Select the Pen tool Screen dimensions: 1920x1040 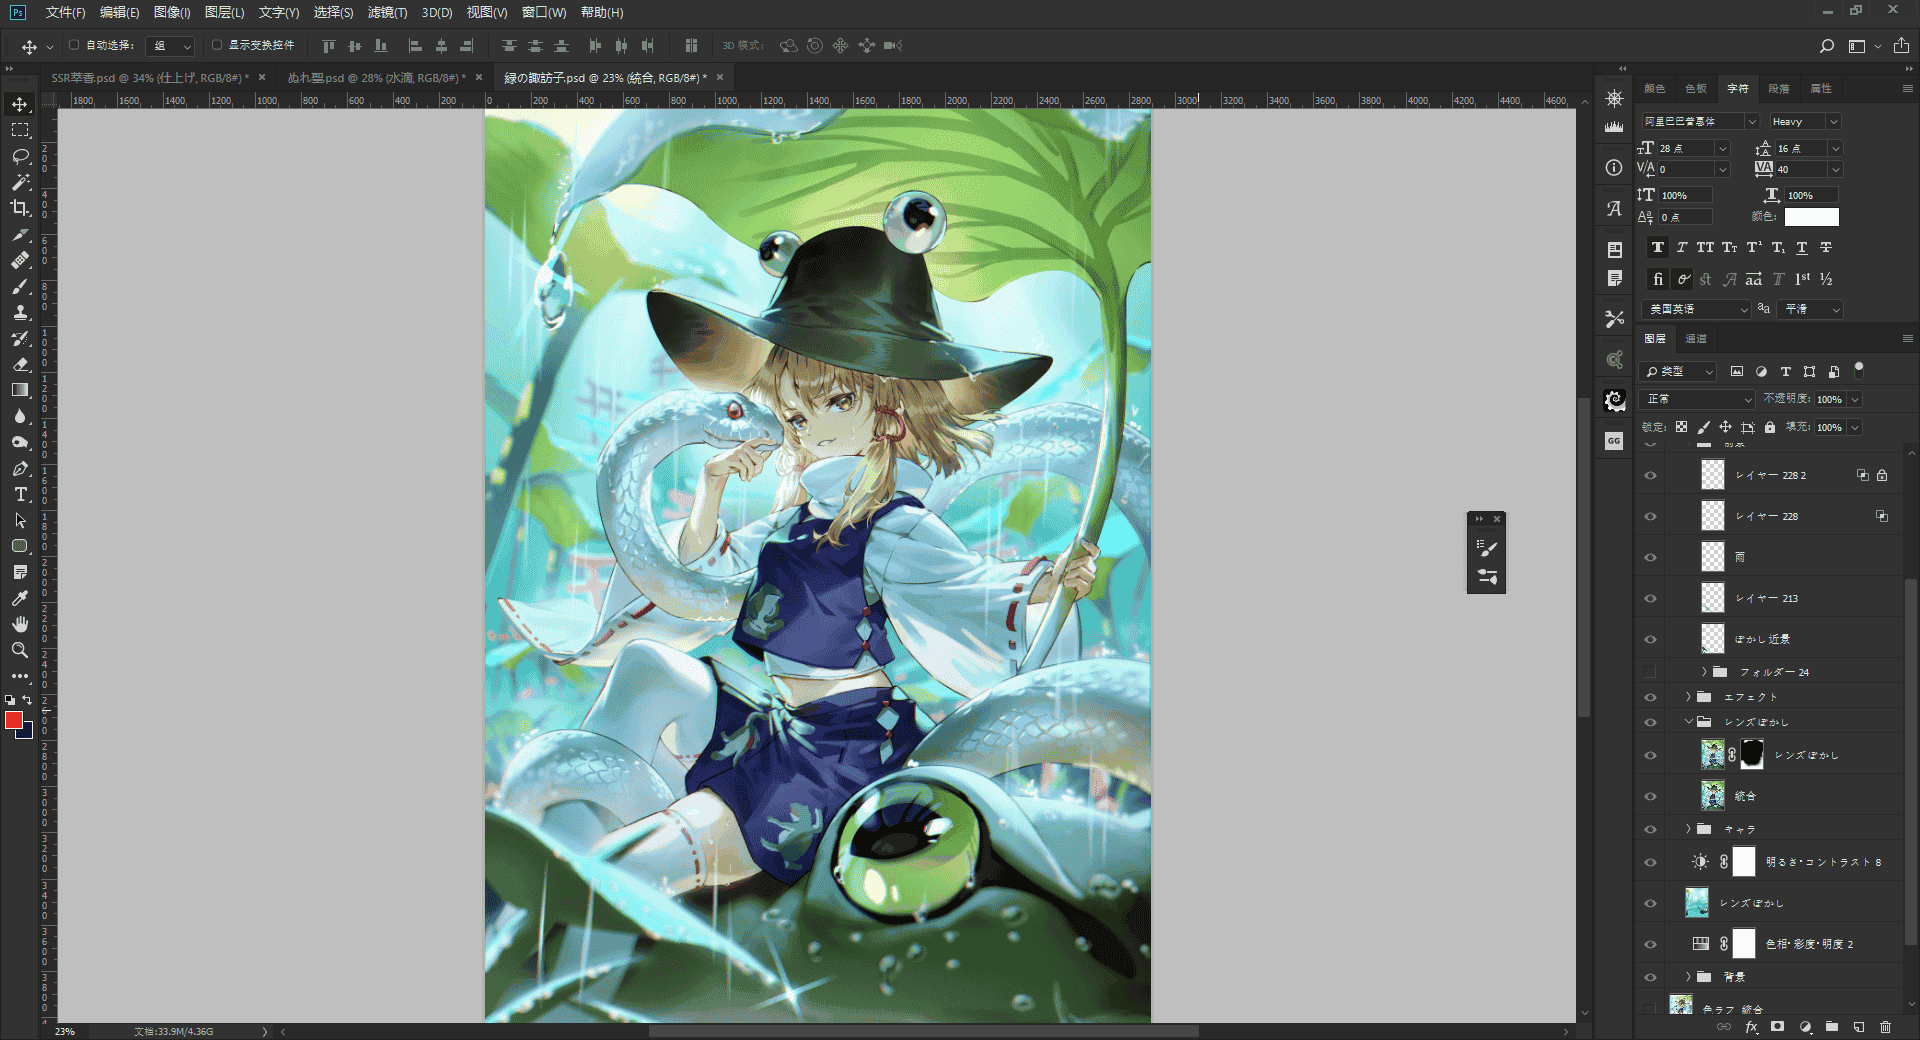20,468
